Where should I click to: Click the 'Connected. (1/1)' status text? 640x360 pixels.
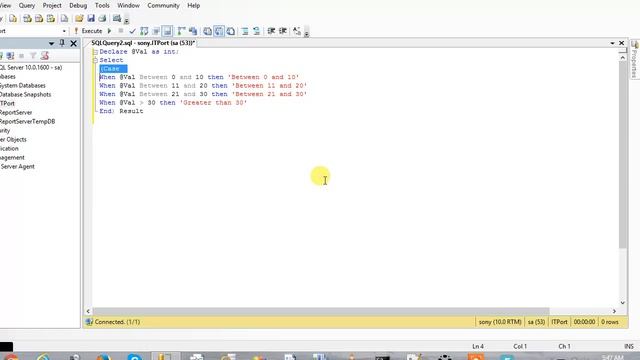117,322
